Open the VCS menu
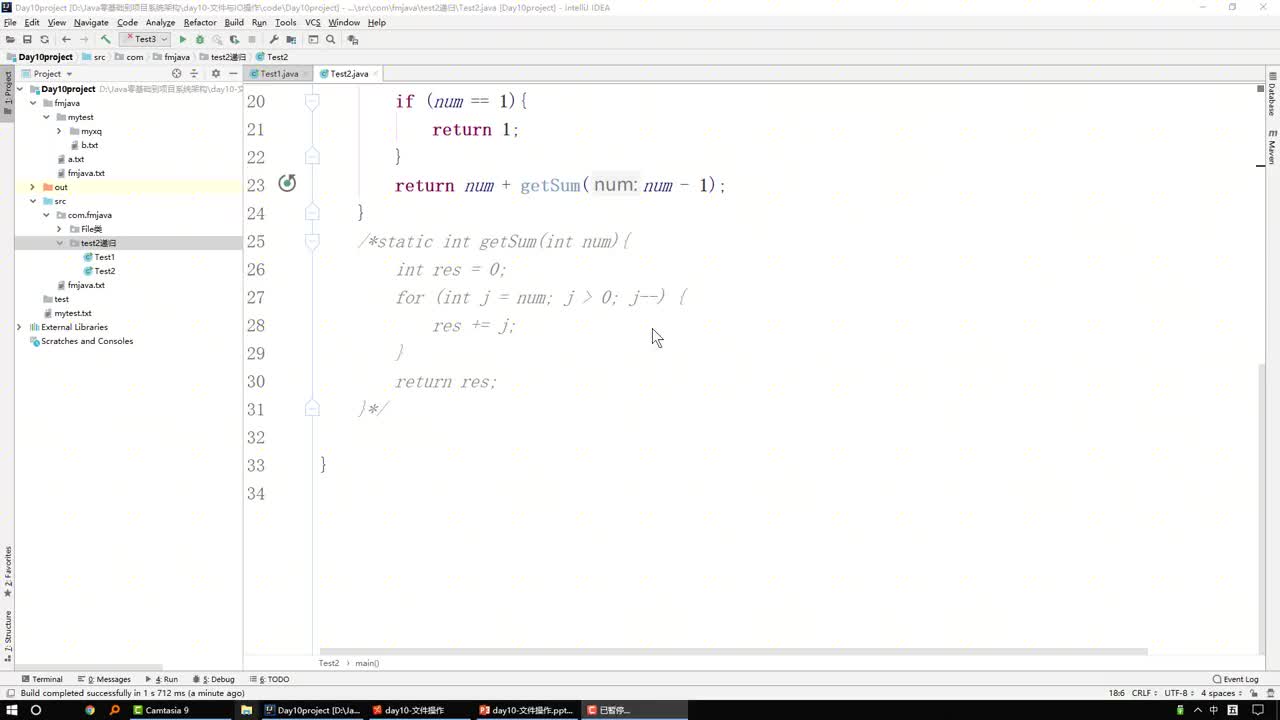Screen dimensions: 1280x720 pos(313,22)
